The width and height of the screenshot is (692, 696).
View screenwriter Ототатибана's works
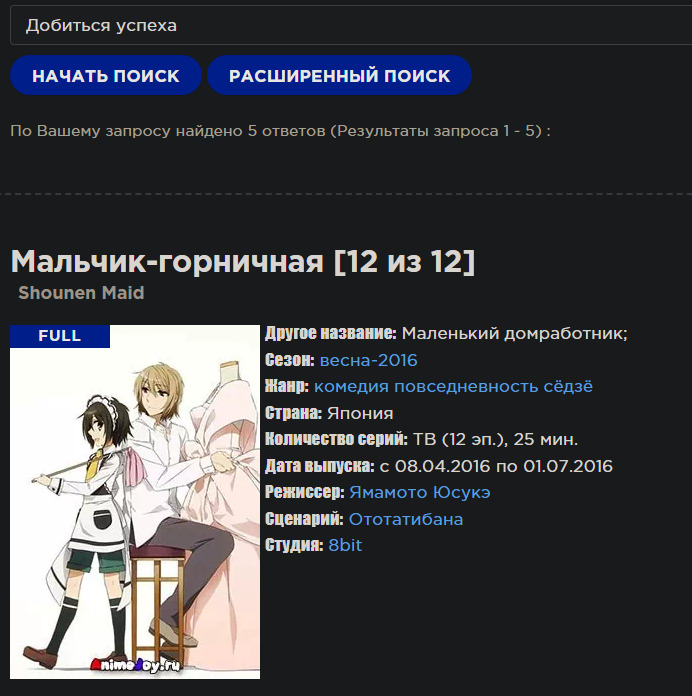click(406, 519)
